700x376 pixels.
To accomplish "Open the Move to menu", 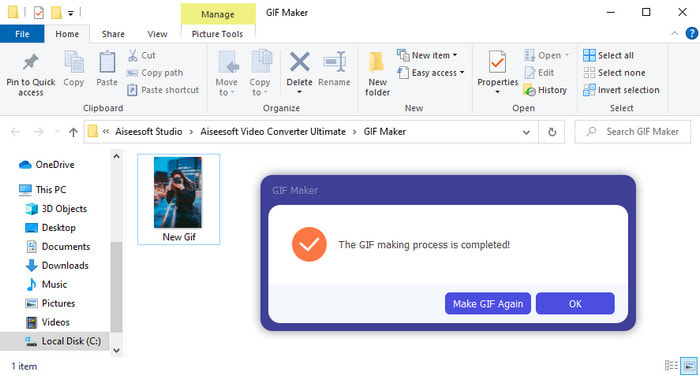I will click(227, 73).
